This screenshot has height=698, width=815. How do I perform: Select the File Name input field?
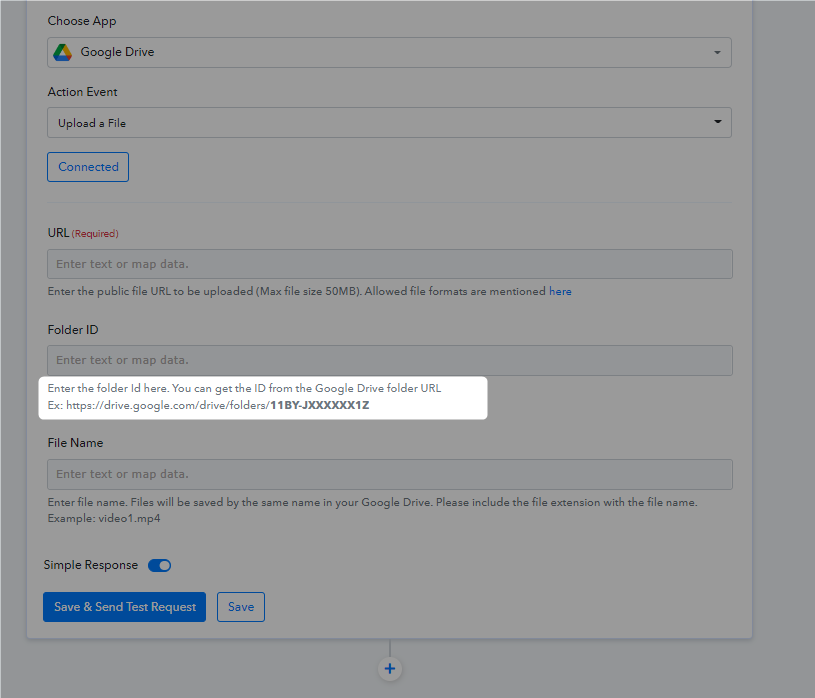390,475
